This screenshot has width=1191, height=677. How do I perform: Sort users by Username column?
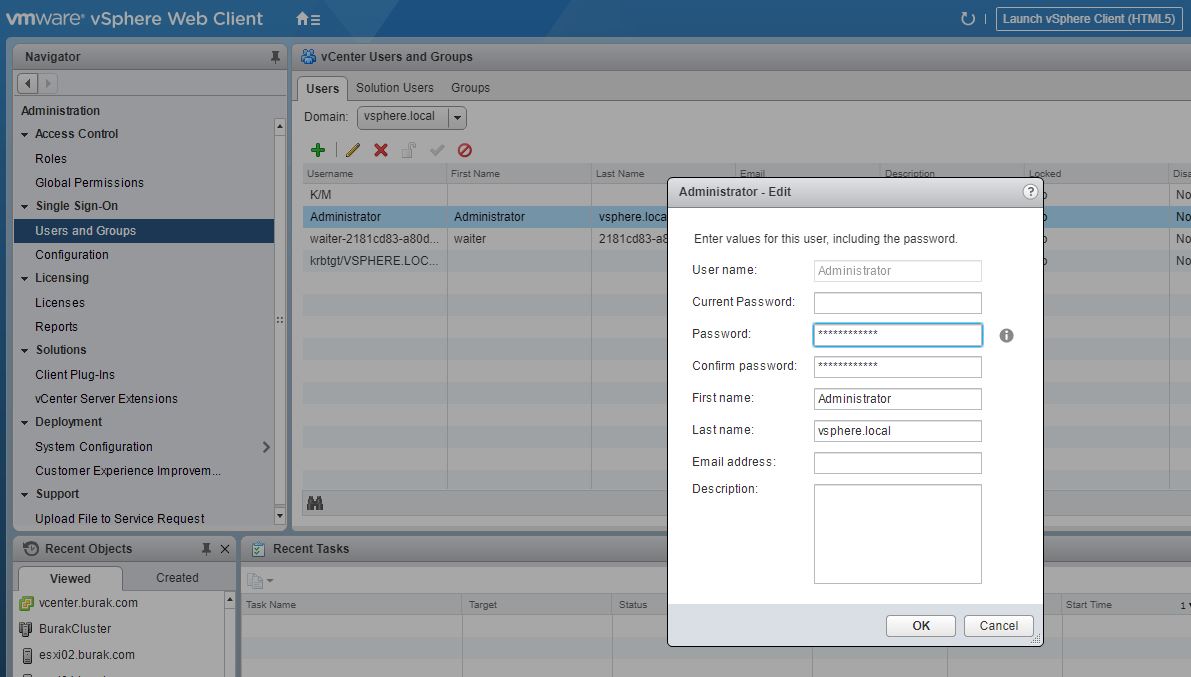coord(374,174)
